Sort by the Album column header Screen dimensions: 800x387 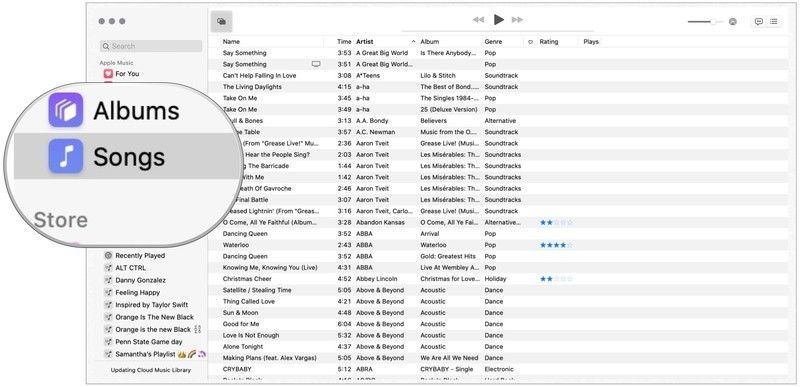tap(430, 42)
